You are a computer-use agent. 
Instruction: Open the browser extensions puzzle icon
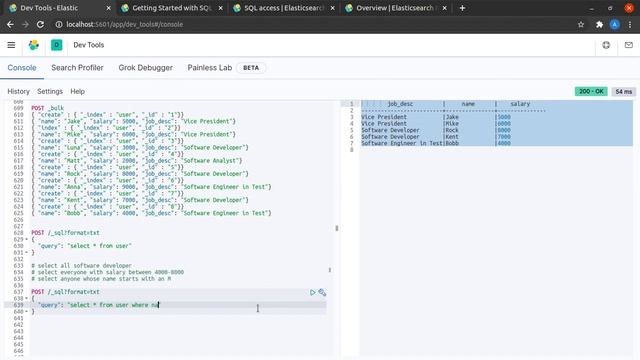point(599,24)
